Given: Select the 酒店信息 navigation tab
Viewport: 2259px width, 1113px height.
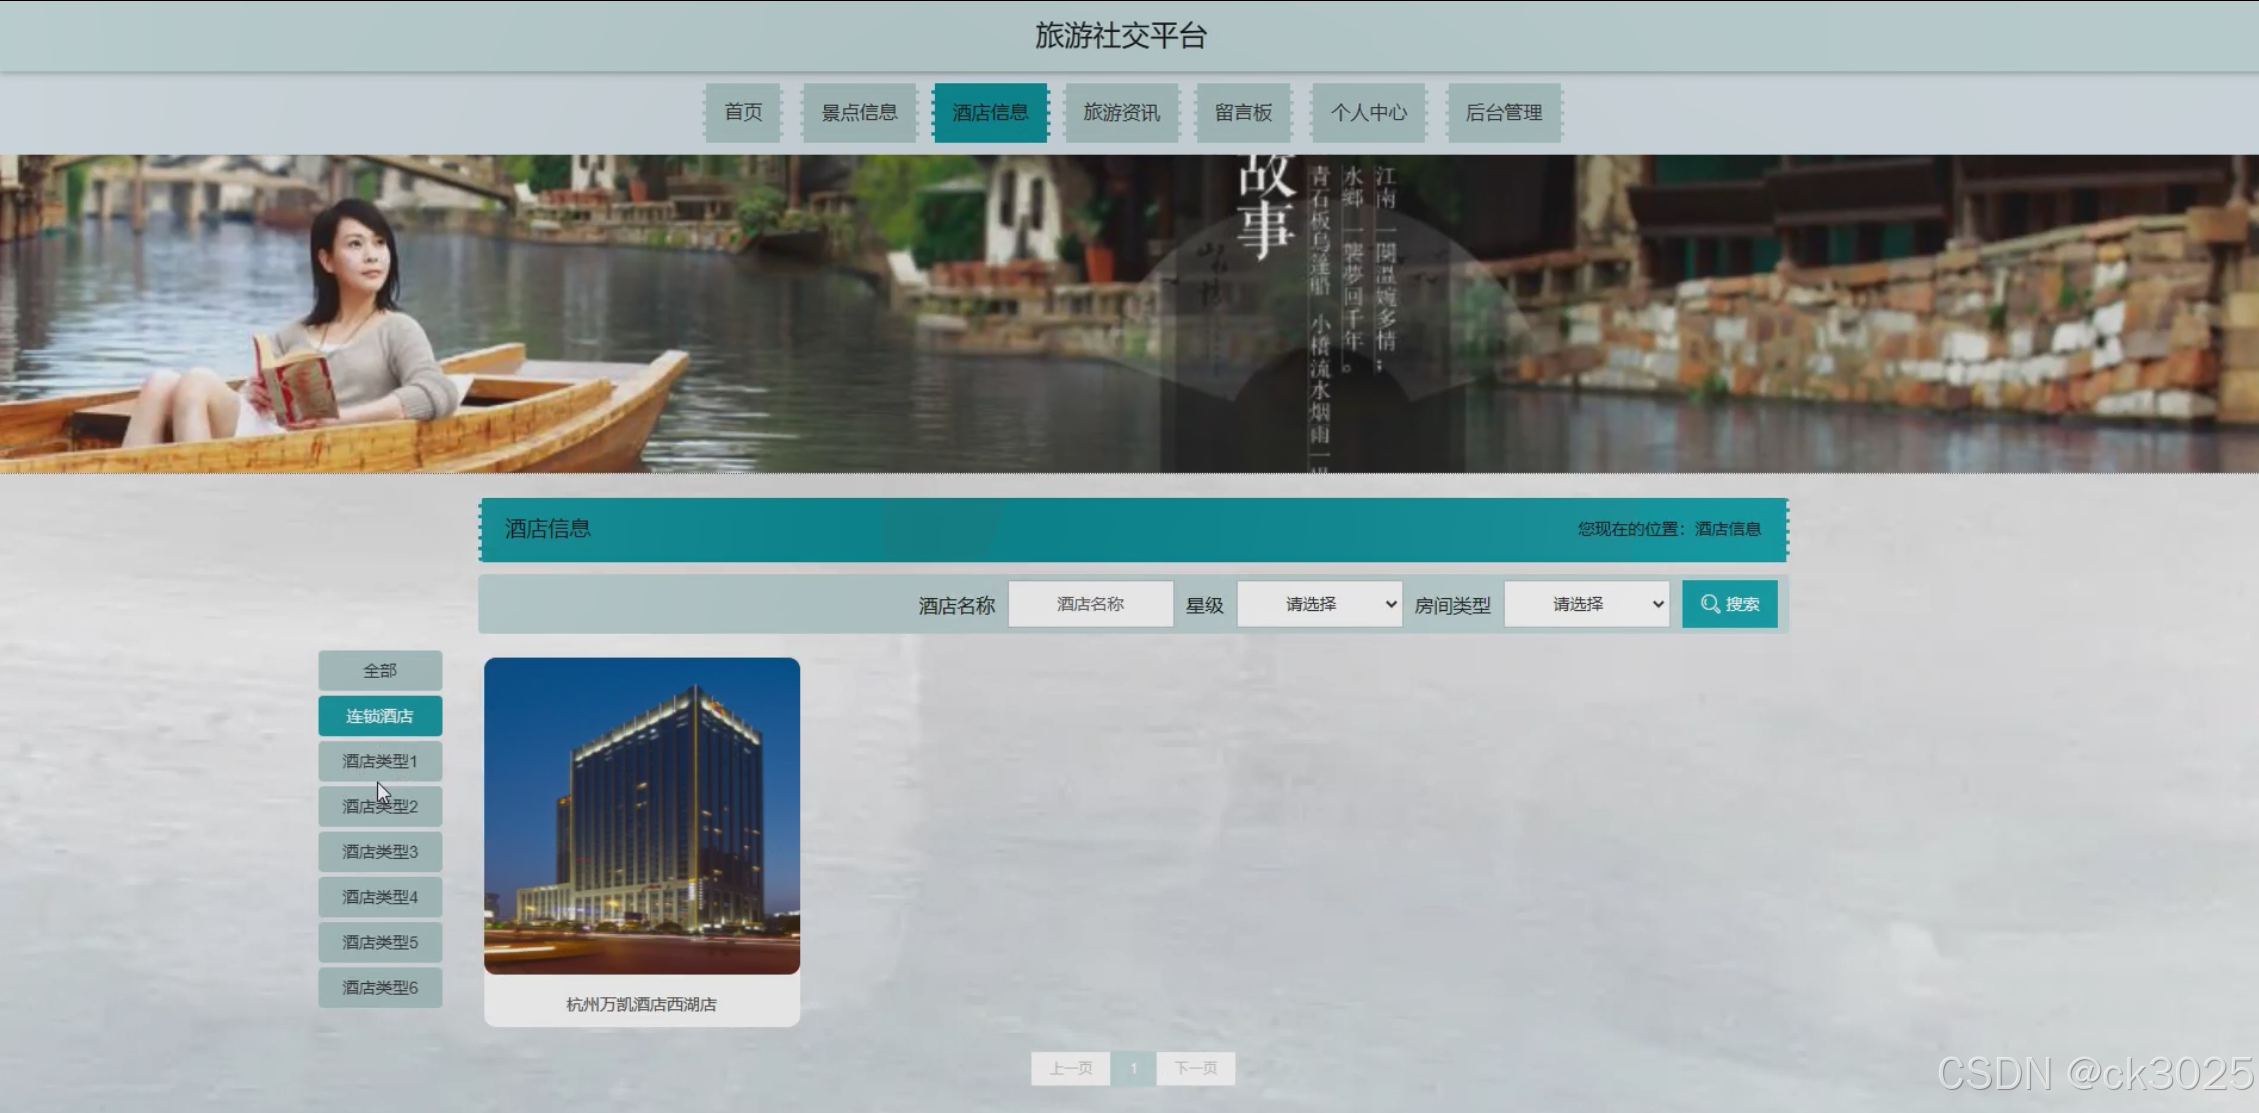Looking at the screenshot, I should (990, 112).
